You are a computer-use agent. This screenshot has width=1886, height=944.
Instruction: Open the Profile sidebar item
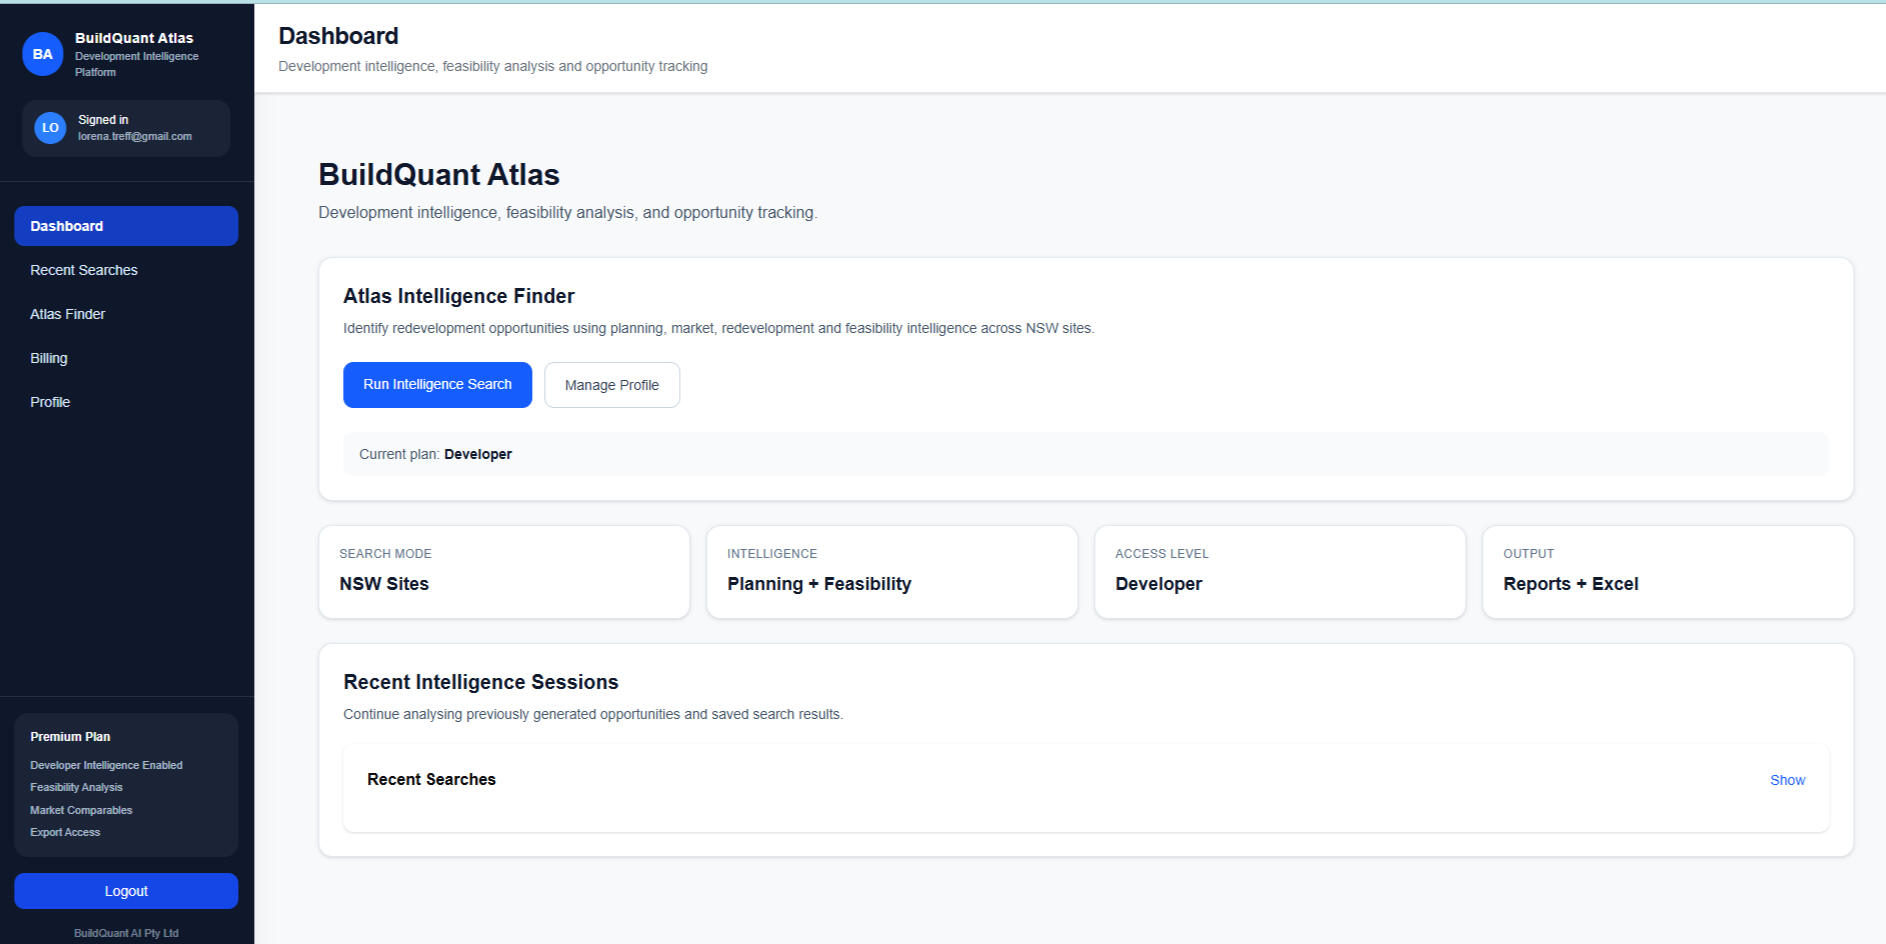[126, 402]
